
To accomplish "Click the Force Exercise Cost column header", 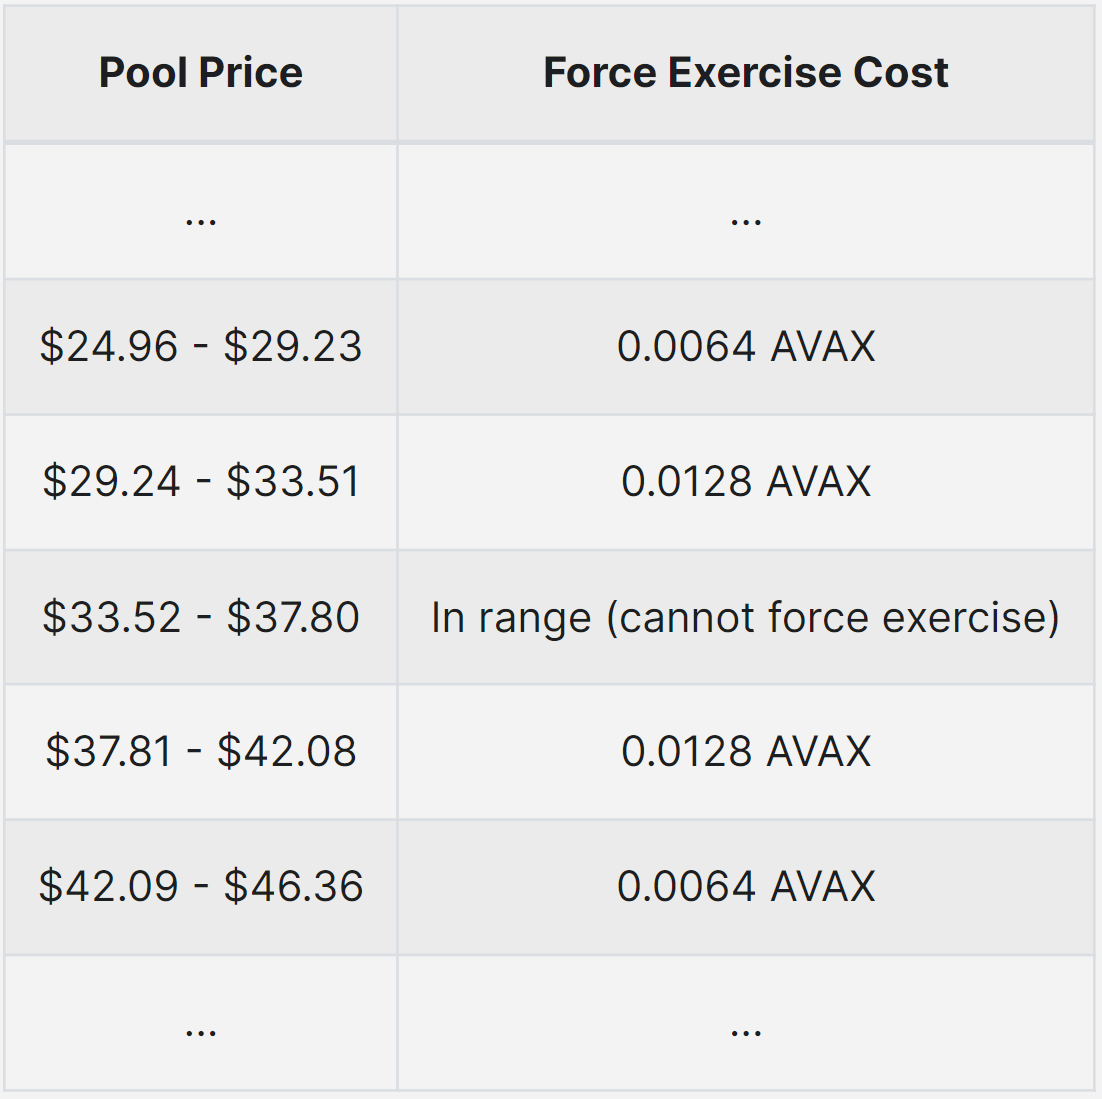I will tap(745, 73).
